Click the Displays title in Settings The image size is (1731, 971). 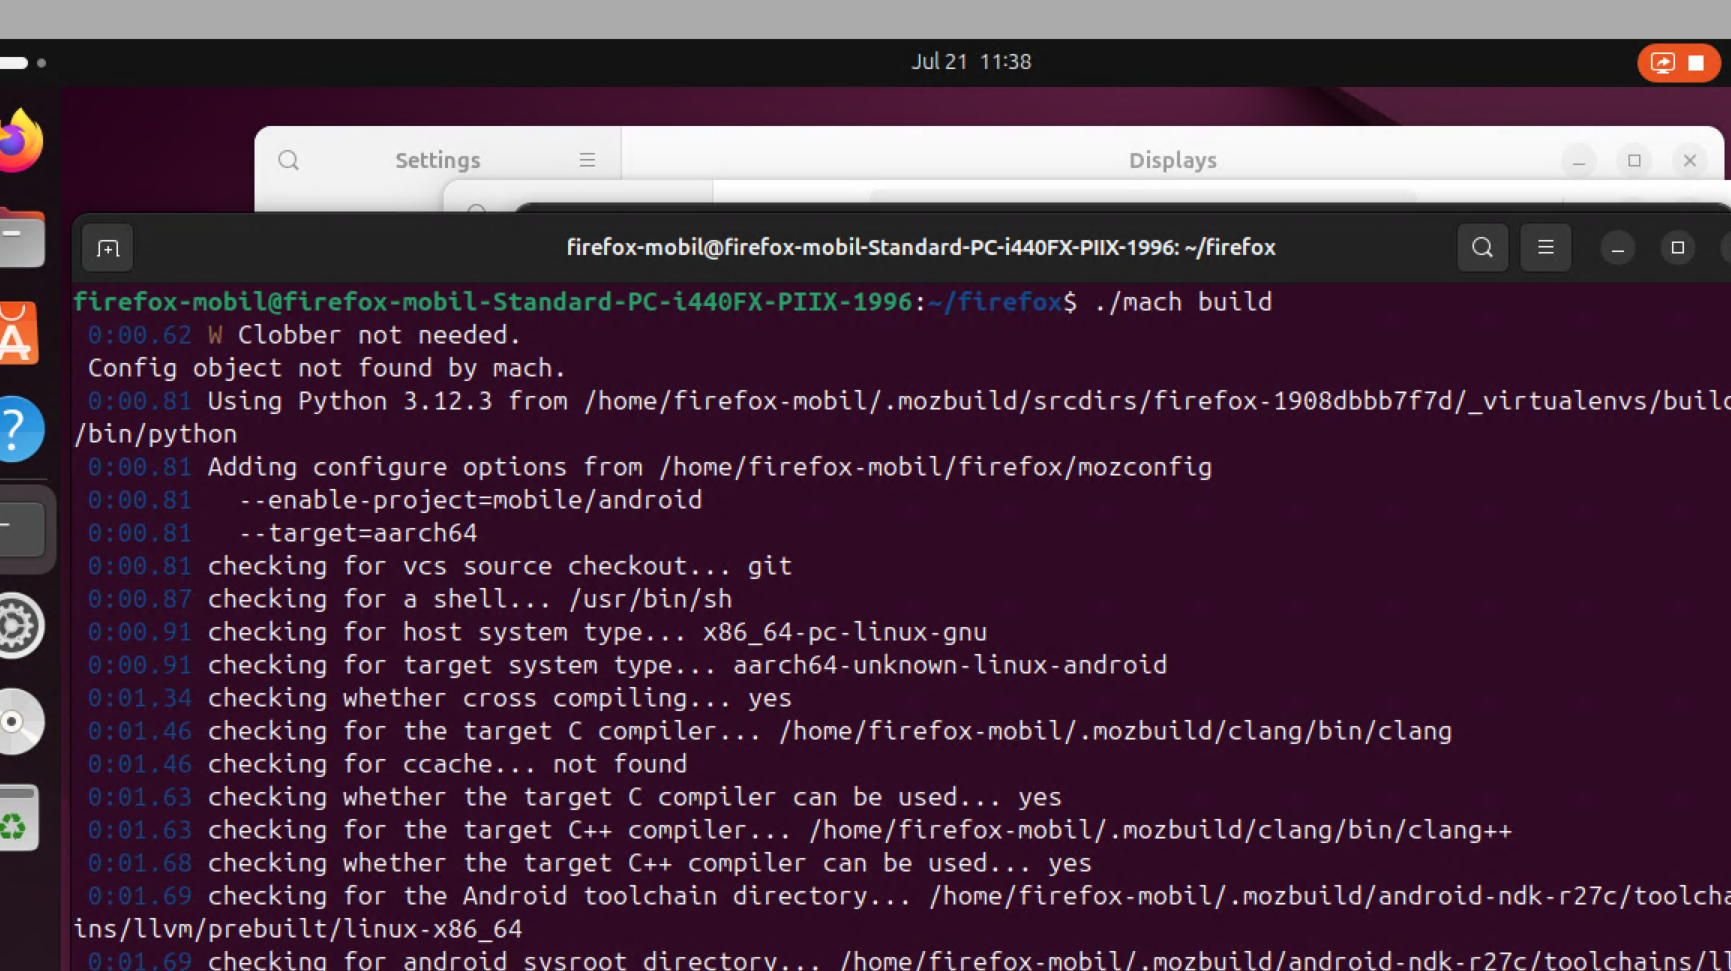[x=1172, y=160]
